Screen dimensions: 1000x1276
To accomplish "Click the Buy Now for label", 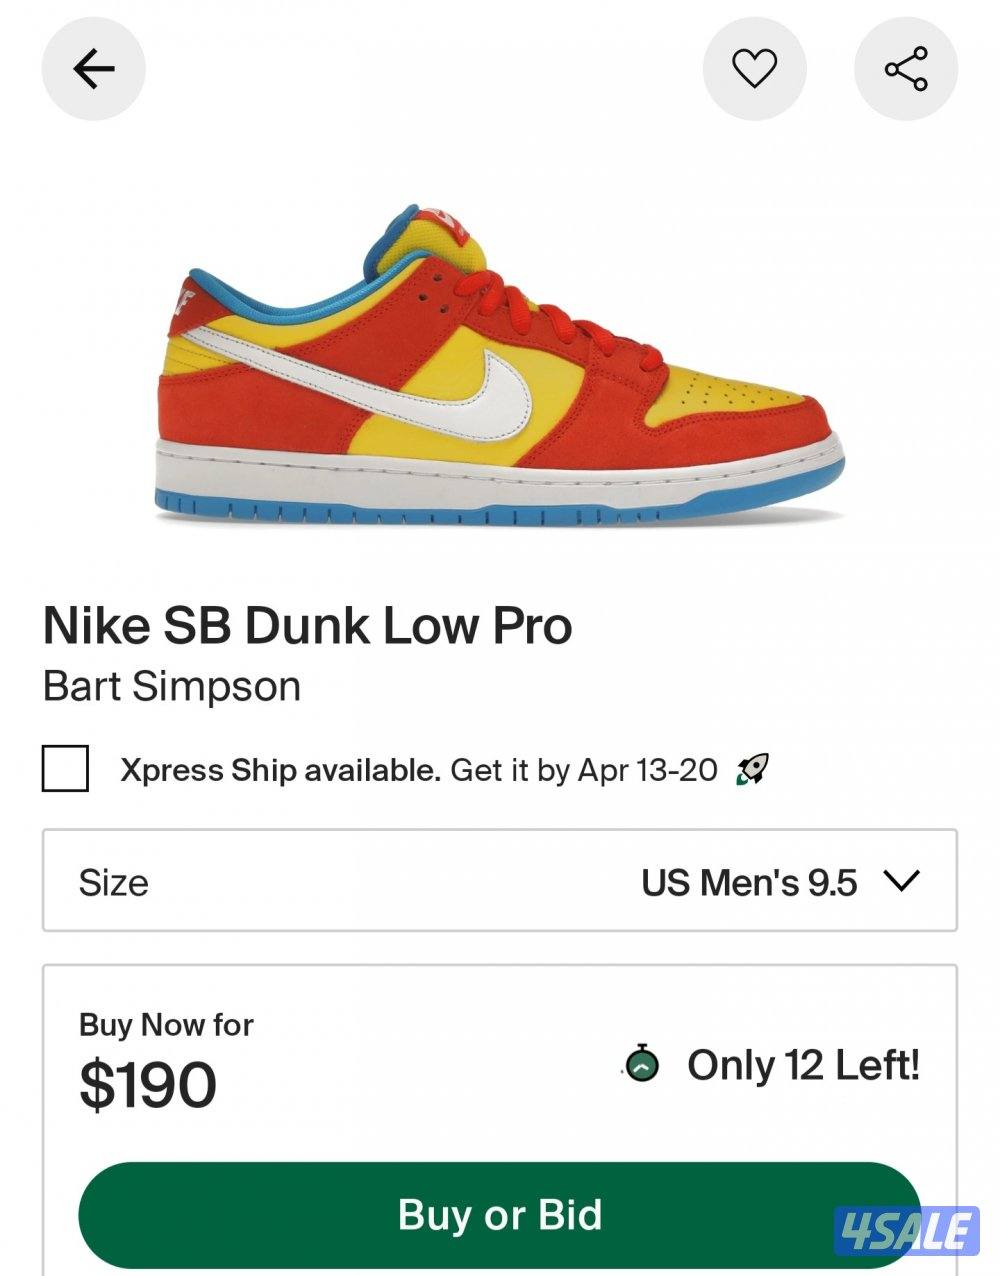I will coord(165,1024).
